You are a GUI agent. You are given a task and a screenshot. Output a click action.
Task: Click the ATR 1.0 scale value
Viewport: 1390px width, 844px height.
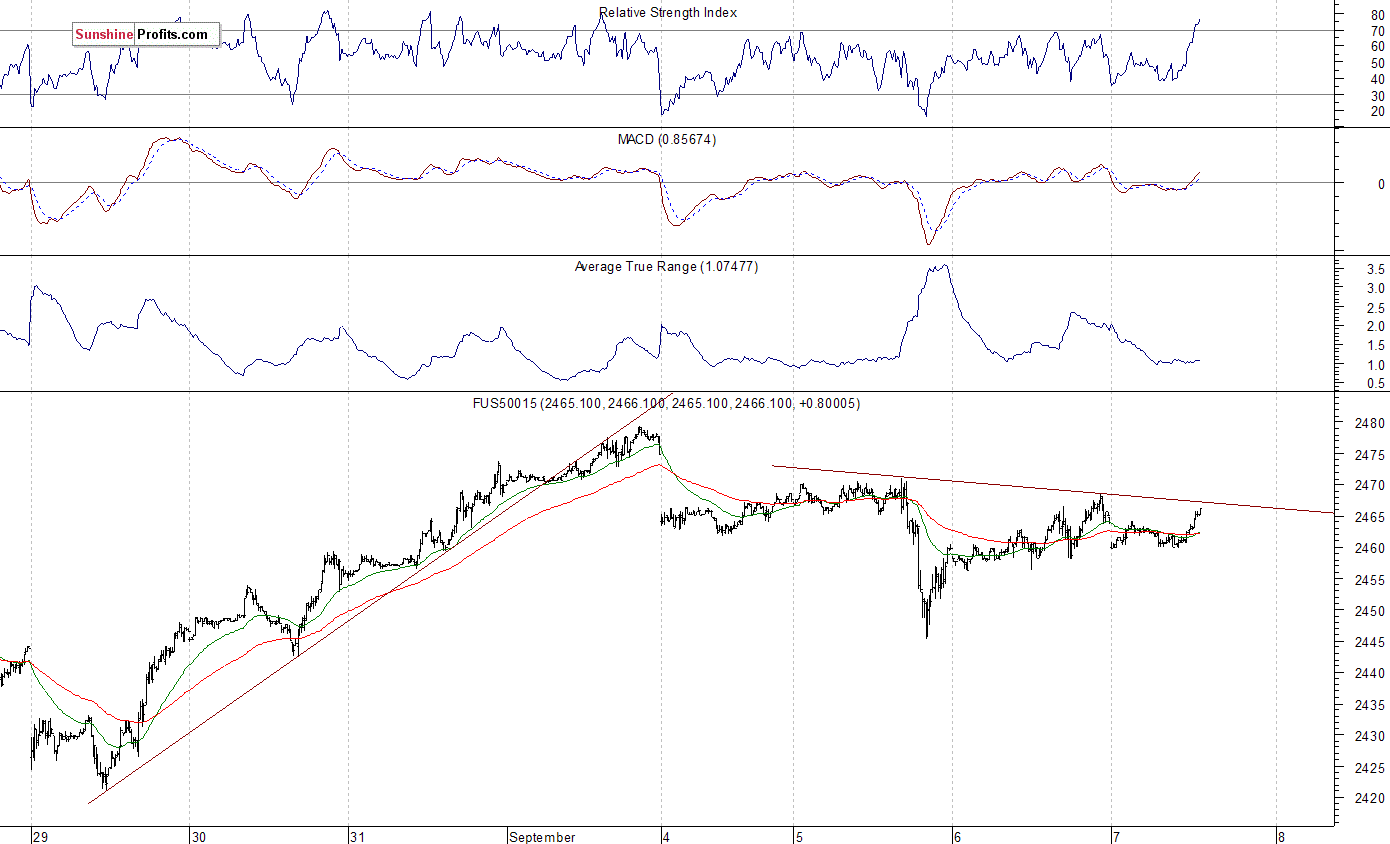point(1375,366)
